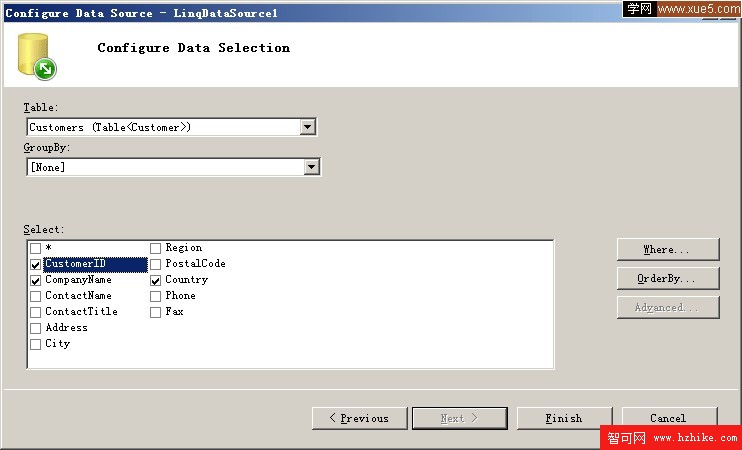The height and width of the screenshot is (450, 742).
Task: Check the ContactName checkbox
Action: click(x=35, y=297)
